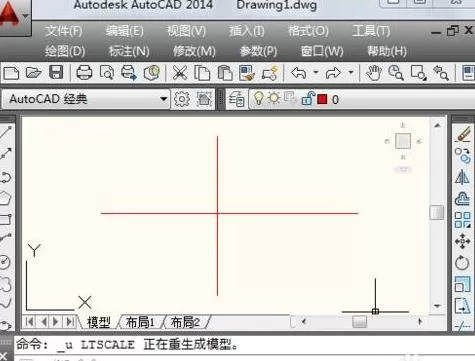
Task: Open Layer Properties Manager icon
Action: tap(237, 99)
